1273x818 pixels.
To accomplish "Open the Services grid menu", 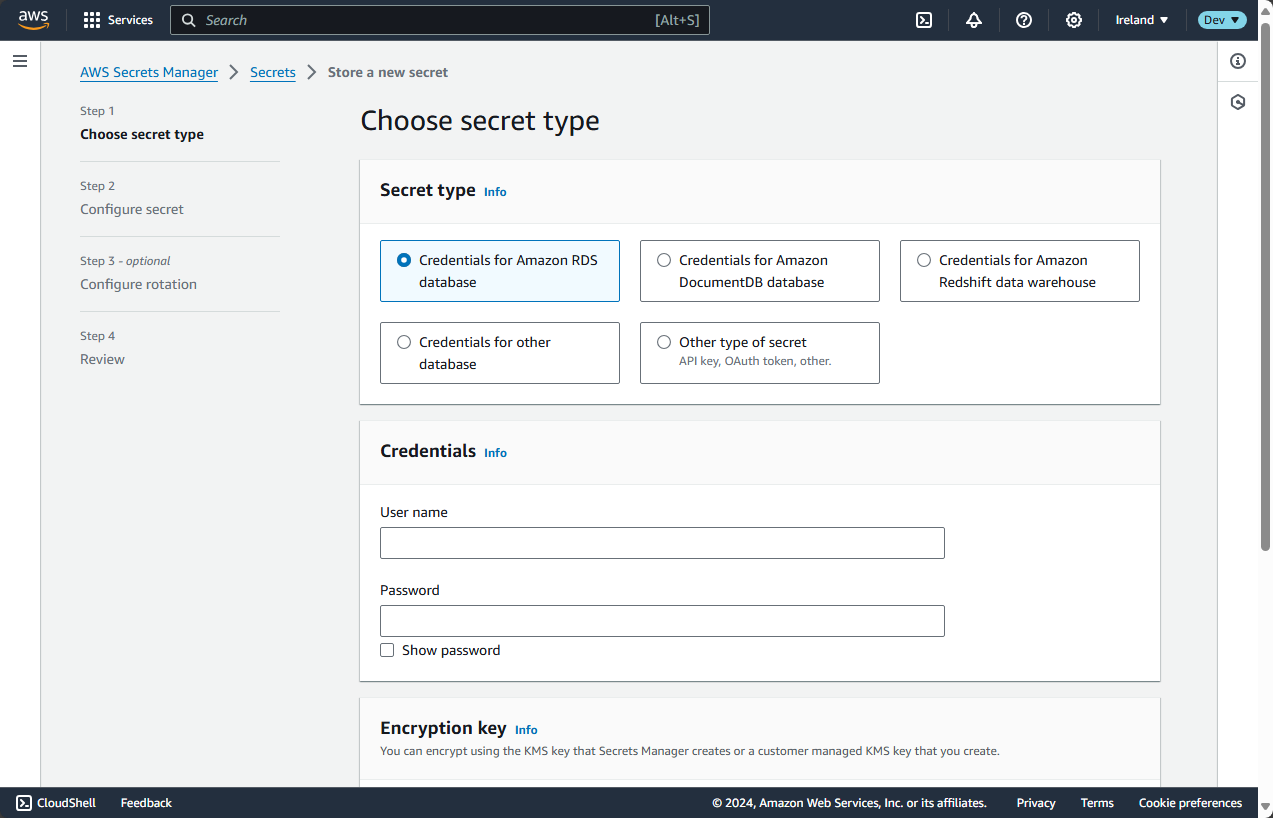I will pos(118,20).
